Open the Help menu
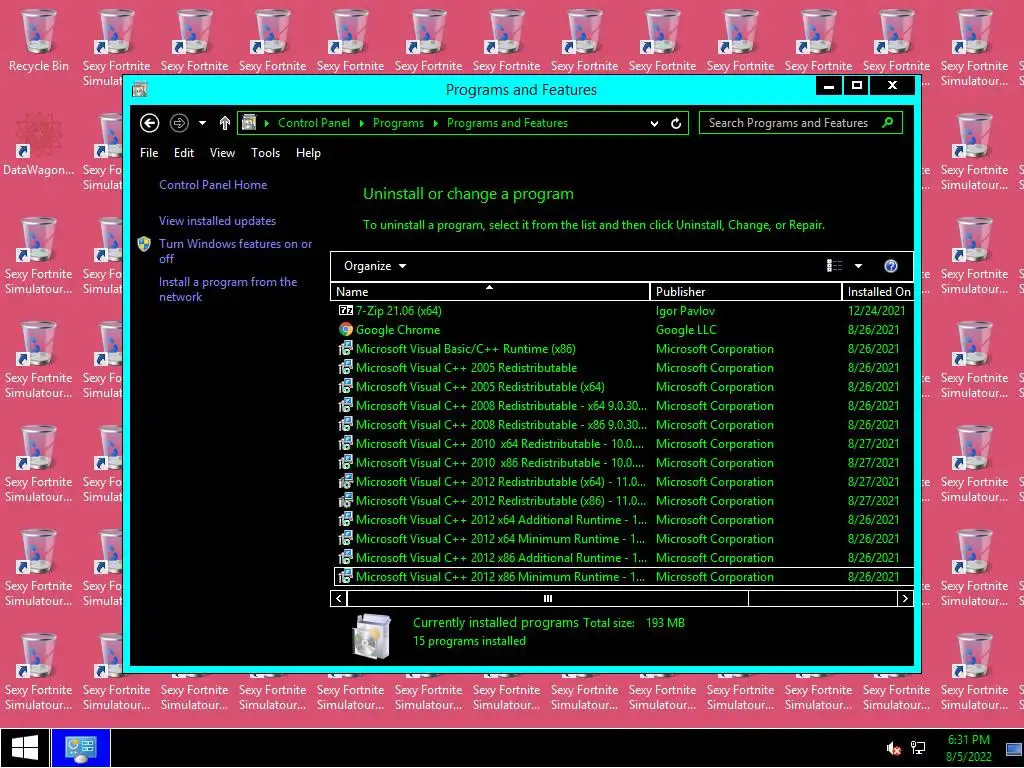 coord(308,153)
